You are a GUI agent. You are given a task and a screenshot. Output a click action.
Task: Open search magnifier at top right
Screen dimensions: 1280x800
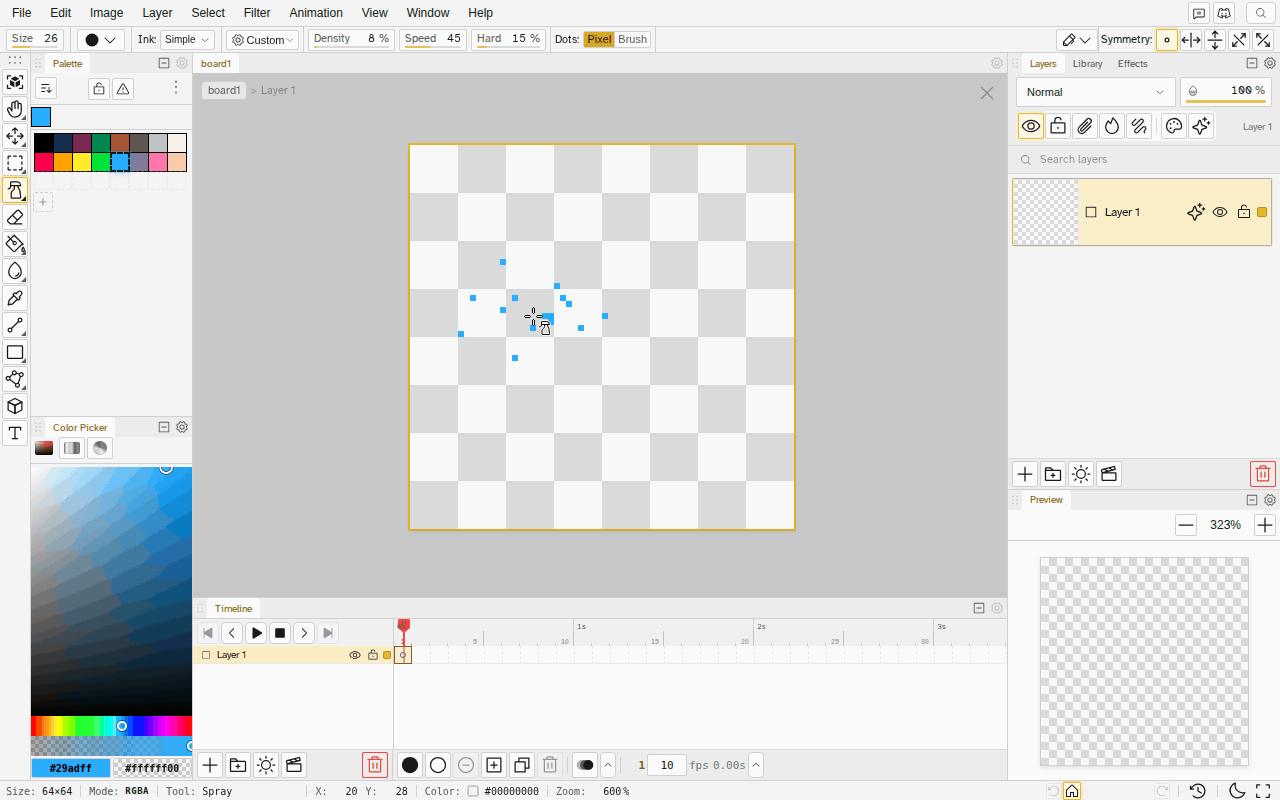pyautogui.click(x=1261, y=13)
